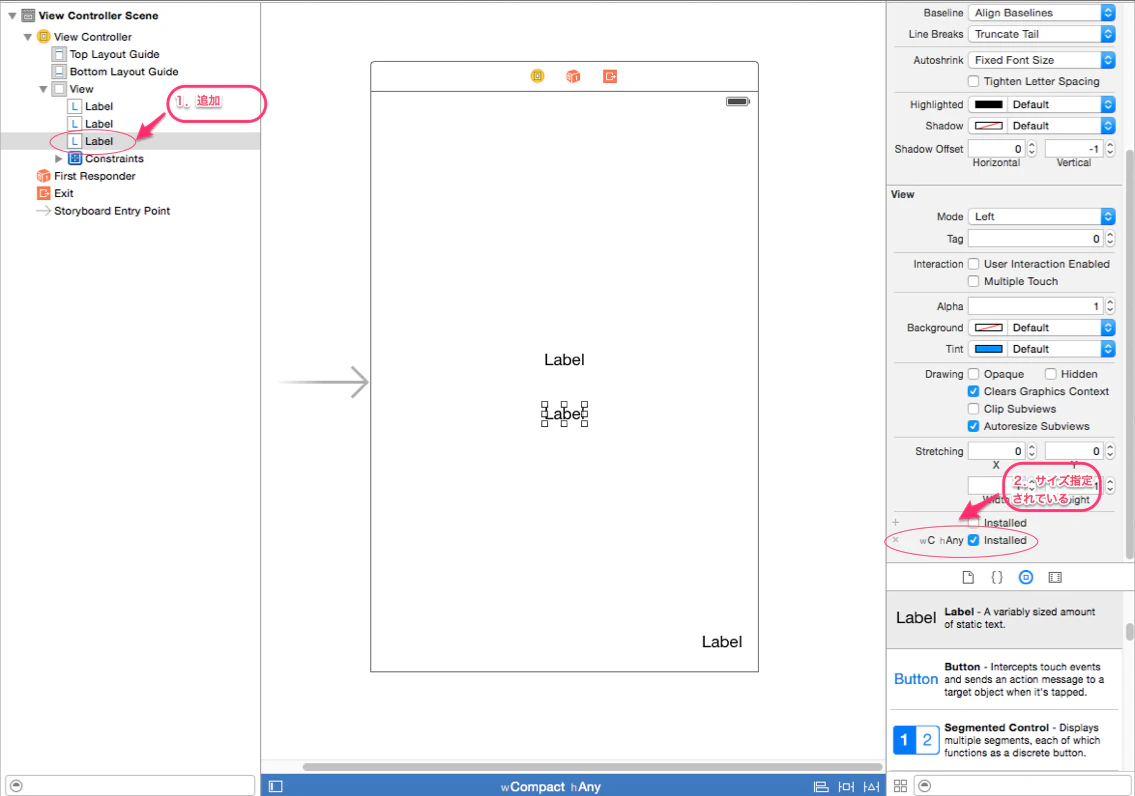Click the filter icon in the library search field
1135x796 pixels.
point(924,786)
